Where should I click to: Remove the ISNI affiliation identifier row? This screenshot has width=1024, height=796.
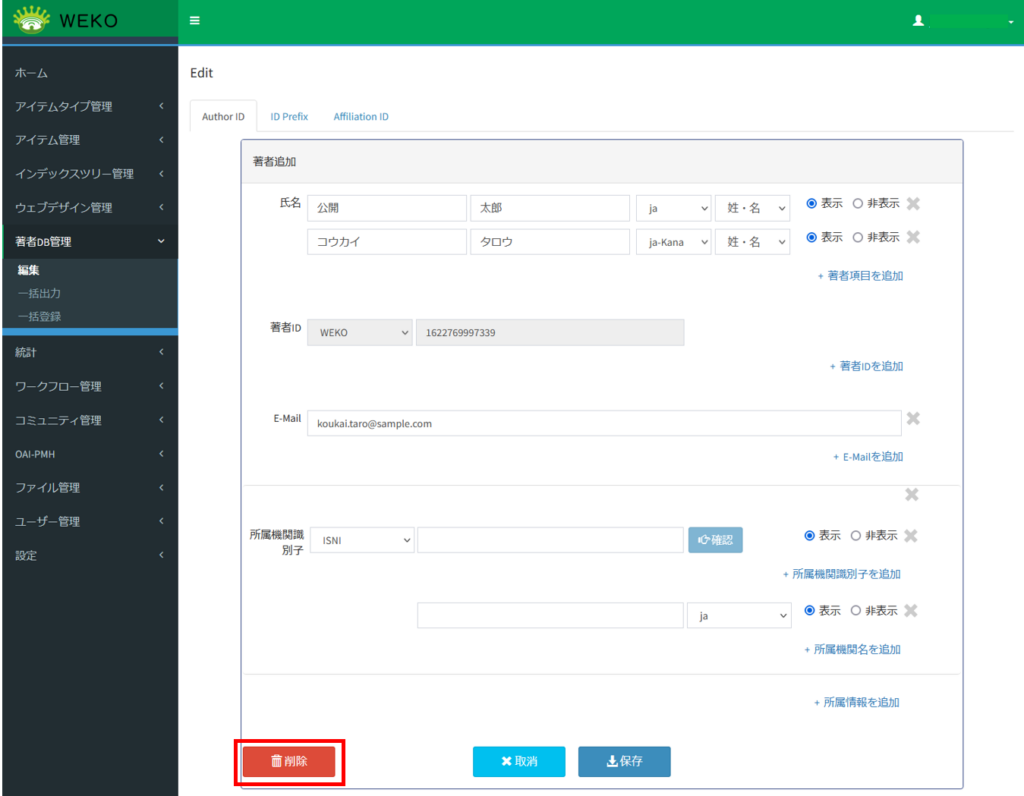[910, 536]
